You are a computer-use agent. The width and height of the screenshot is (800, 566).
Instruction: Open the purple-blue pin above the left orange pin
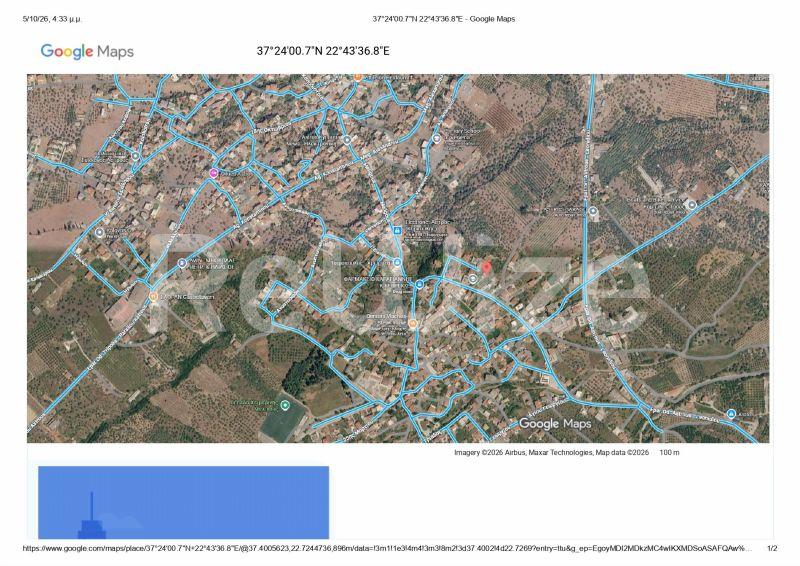pos(182,263)
